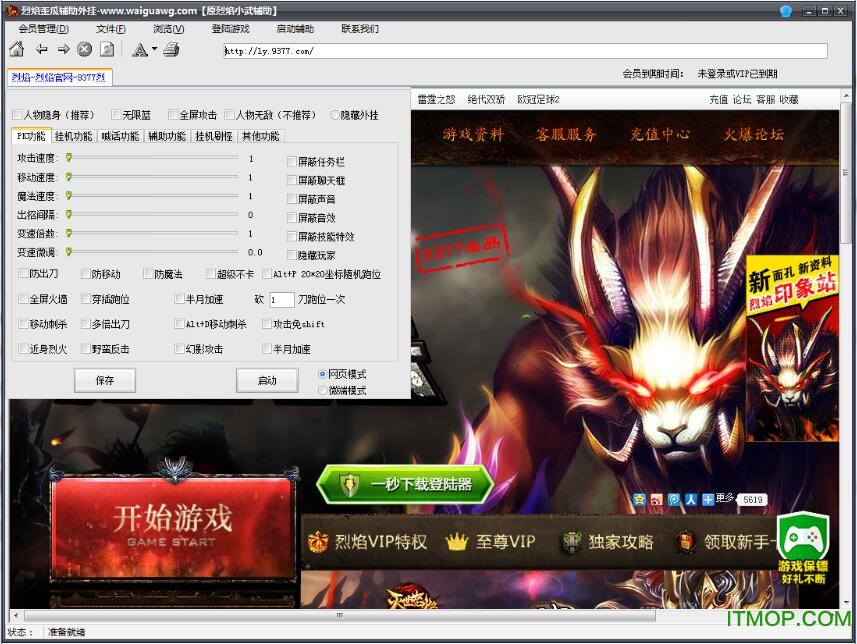Switch to the 喊话功能 tab
Viewport: 857px width, 644px height.
click(120, 136)
